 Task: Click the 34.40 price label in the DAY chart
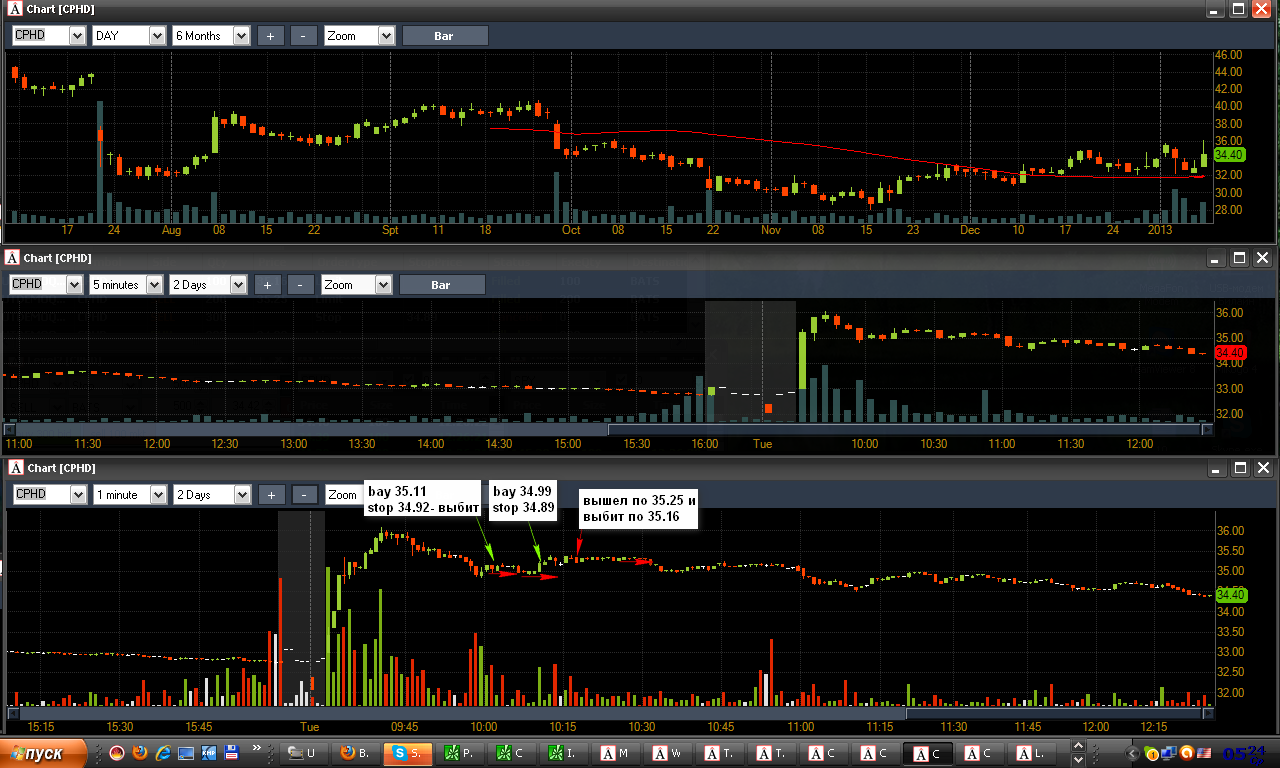tap(1228, 155)
